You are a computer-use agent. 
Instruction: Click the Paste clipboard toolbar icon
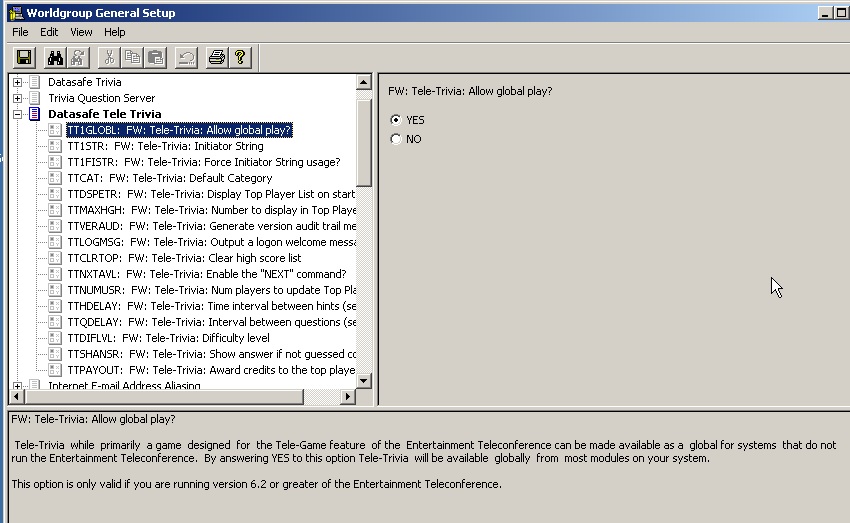click(155, 58)
